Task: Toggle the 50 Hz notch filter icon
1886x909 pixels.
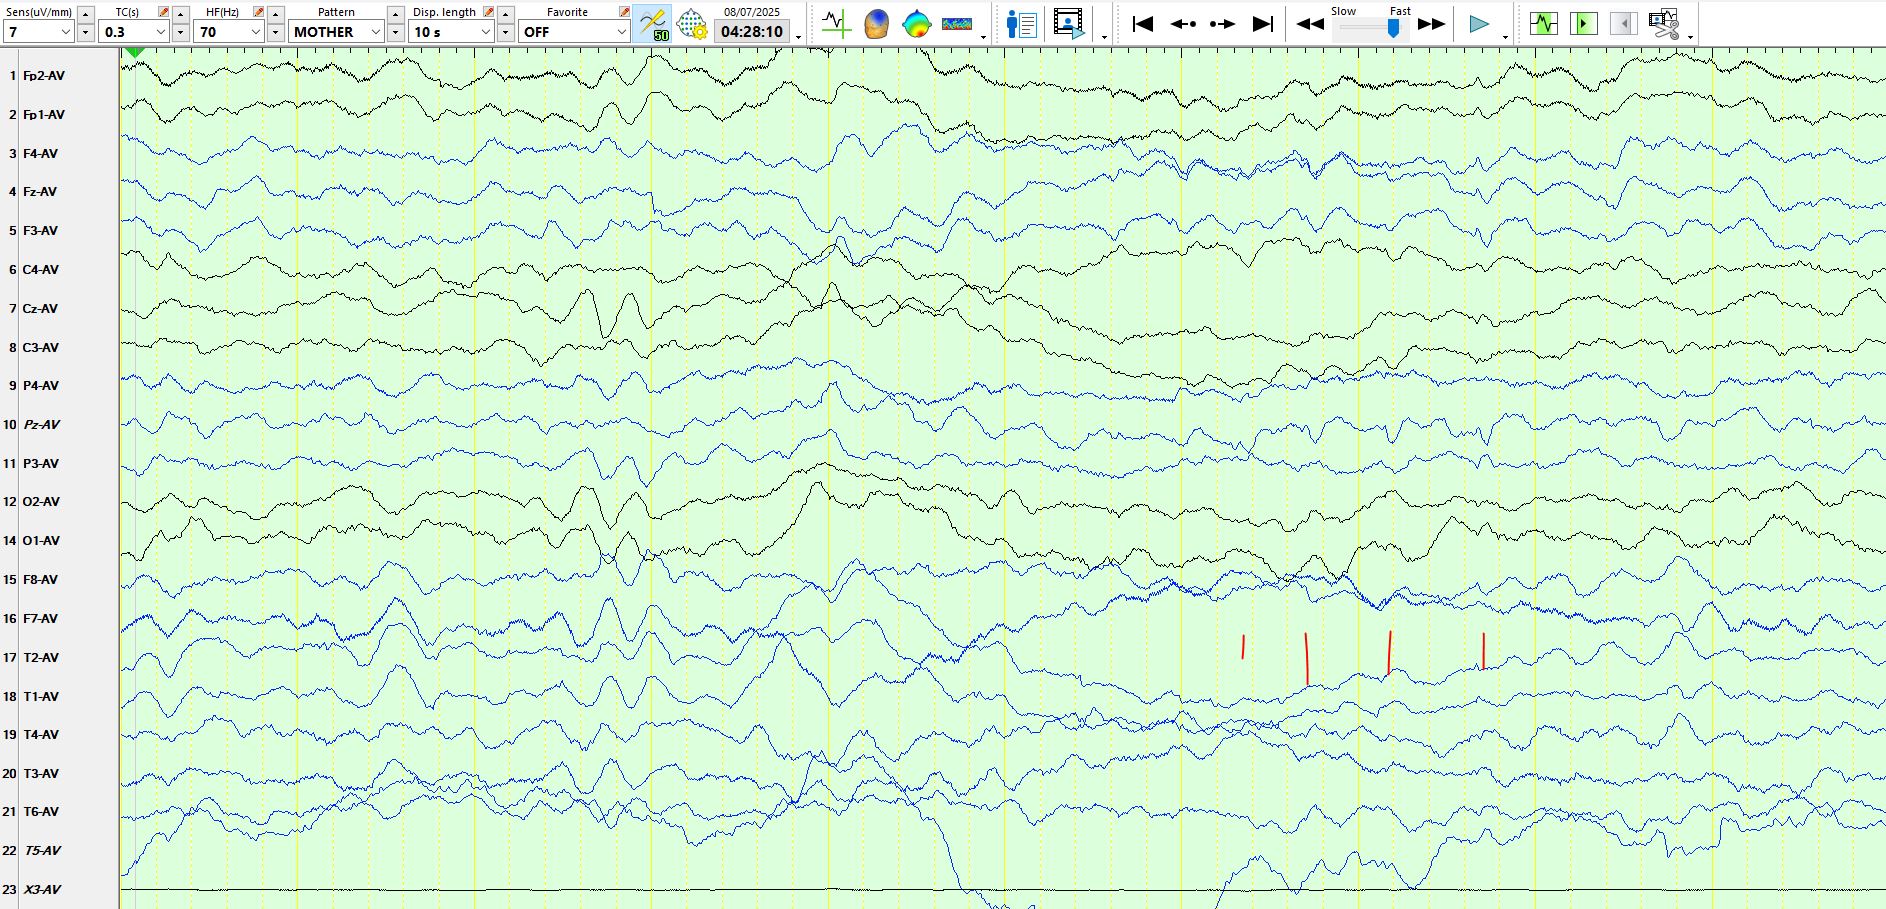Action: 653,24
